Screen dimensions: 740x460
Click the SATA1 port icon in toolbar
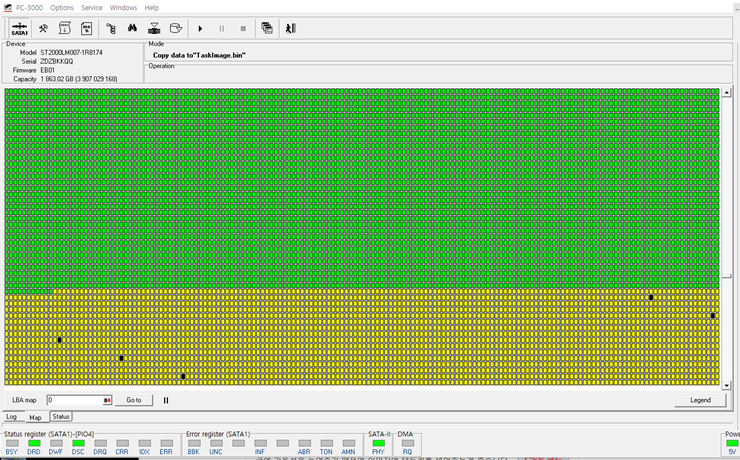19,28
